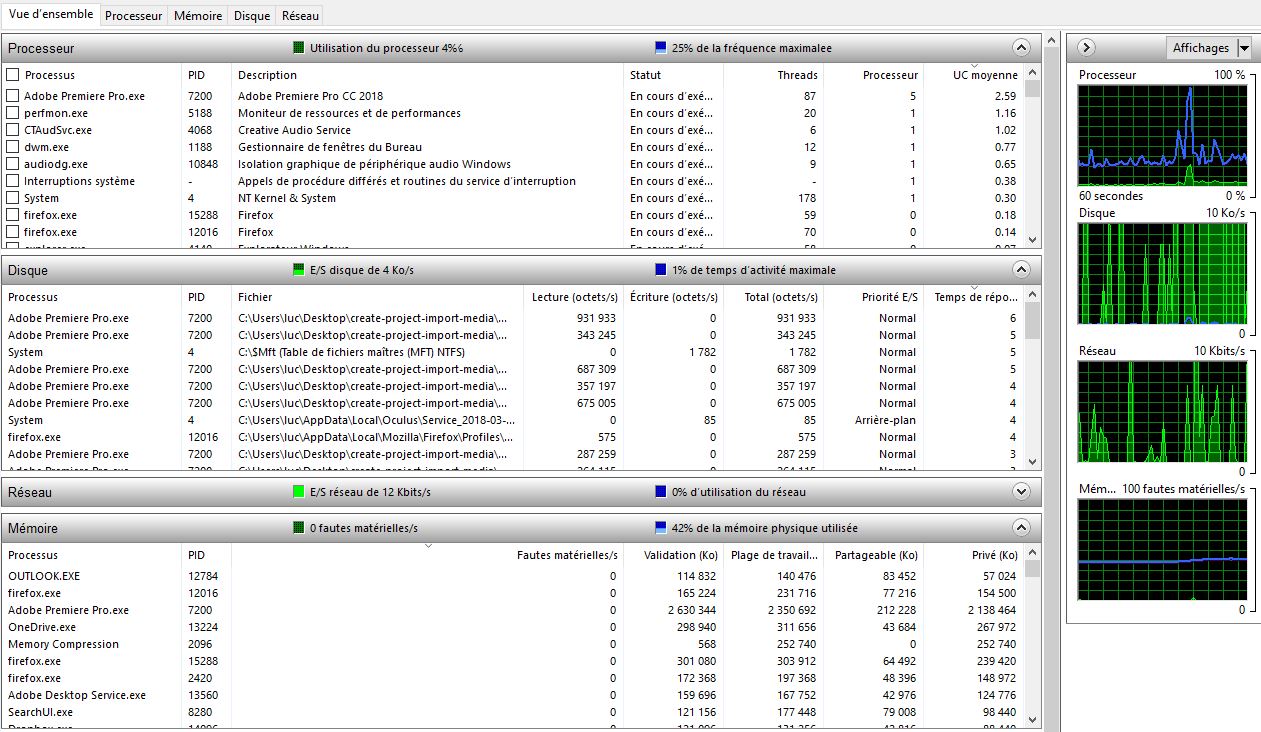The height and width of the screenshot is (732, 1261).
Task: Sort memory list by Privé (Ko) header
Action: point(972,555)
